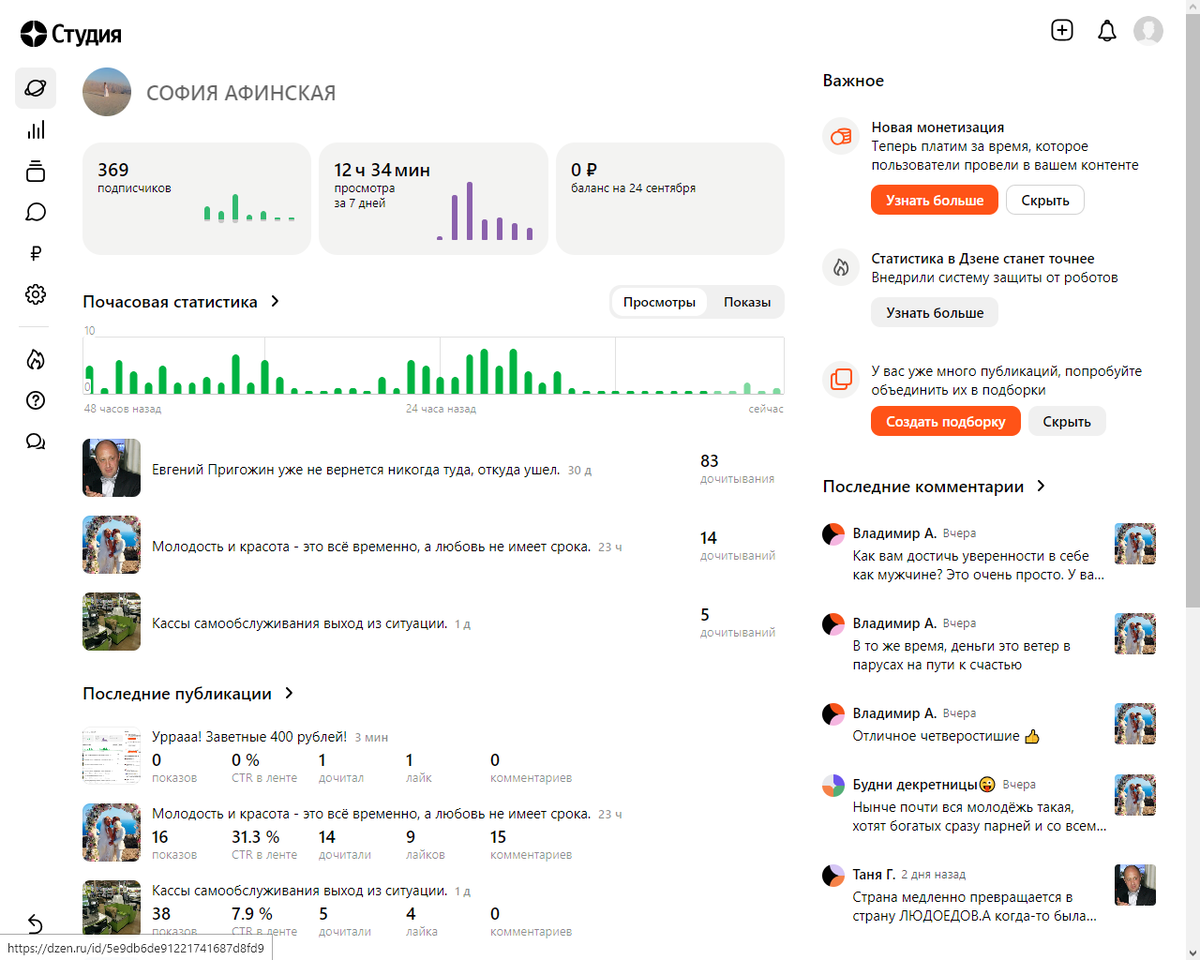Screen dimensions: 1200x960
Task: Open Кассы самообслуживания article in top list
Action: 299,623
